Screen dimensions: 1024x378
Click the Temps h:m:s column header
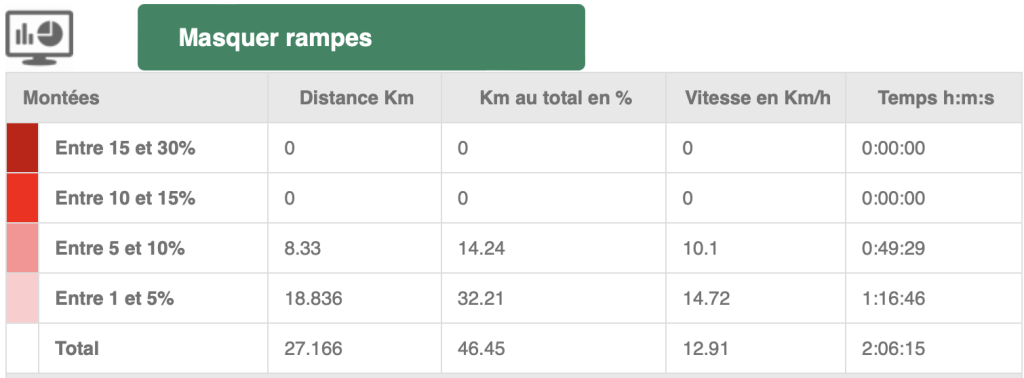coord(936,98)
